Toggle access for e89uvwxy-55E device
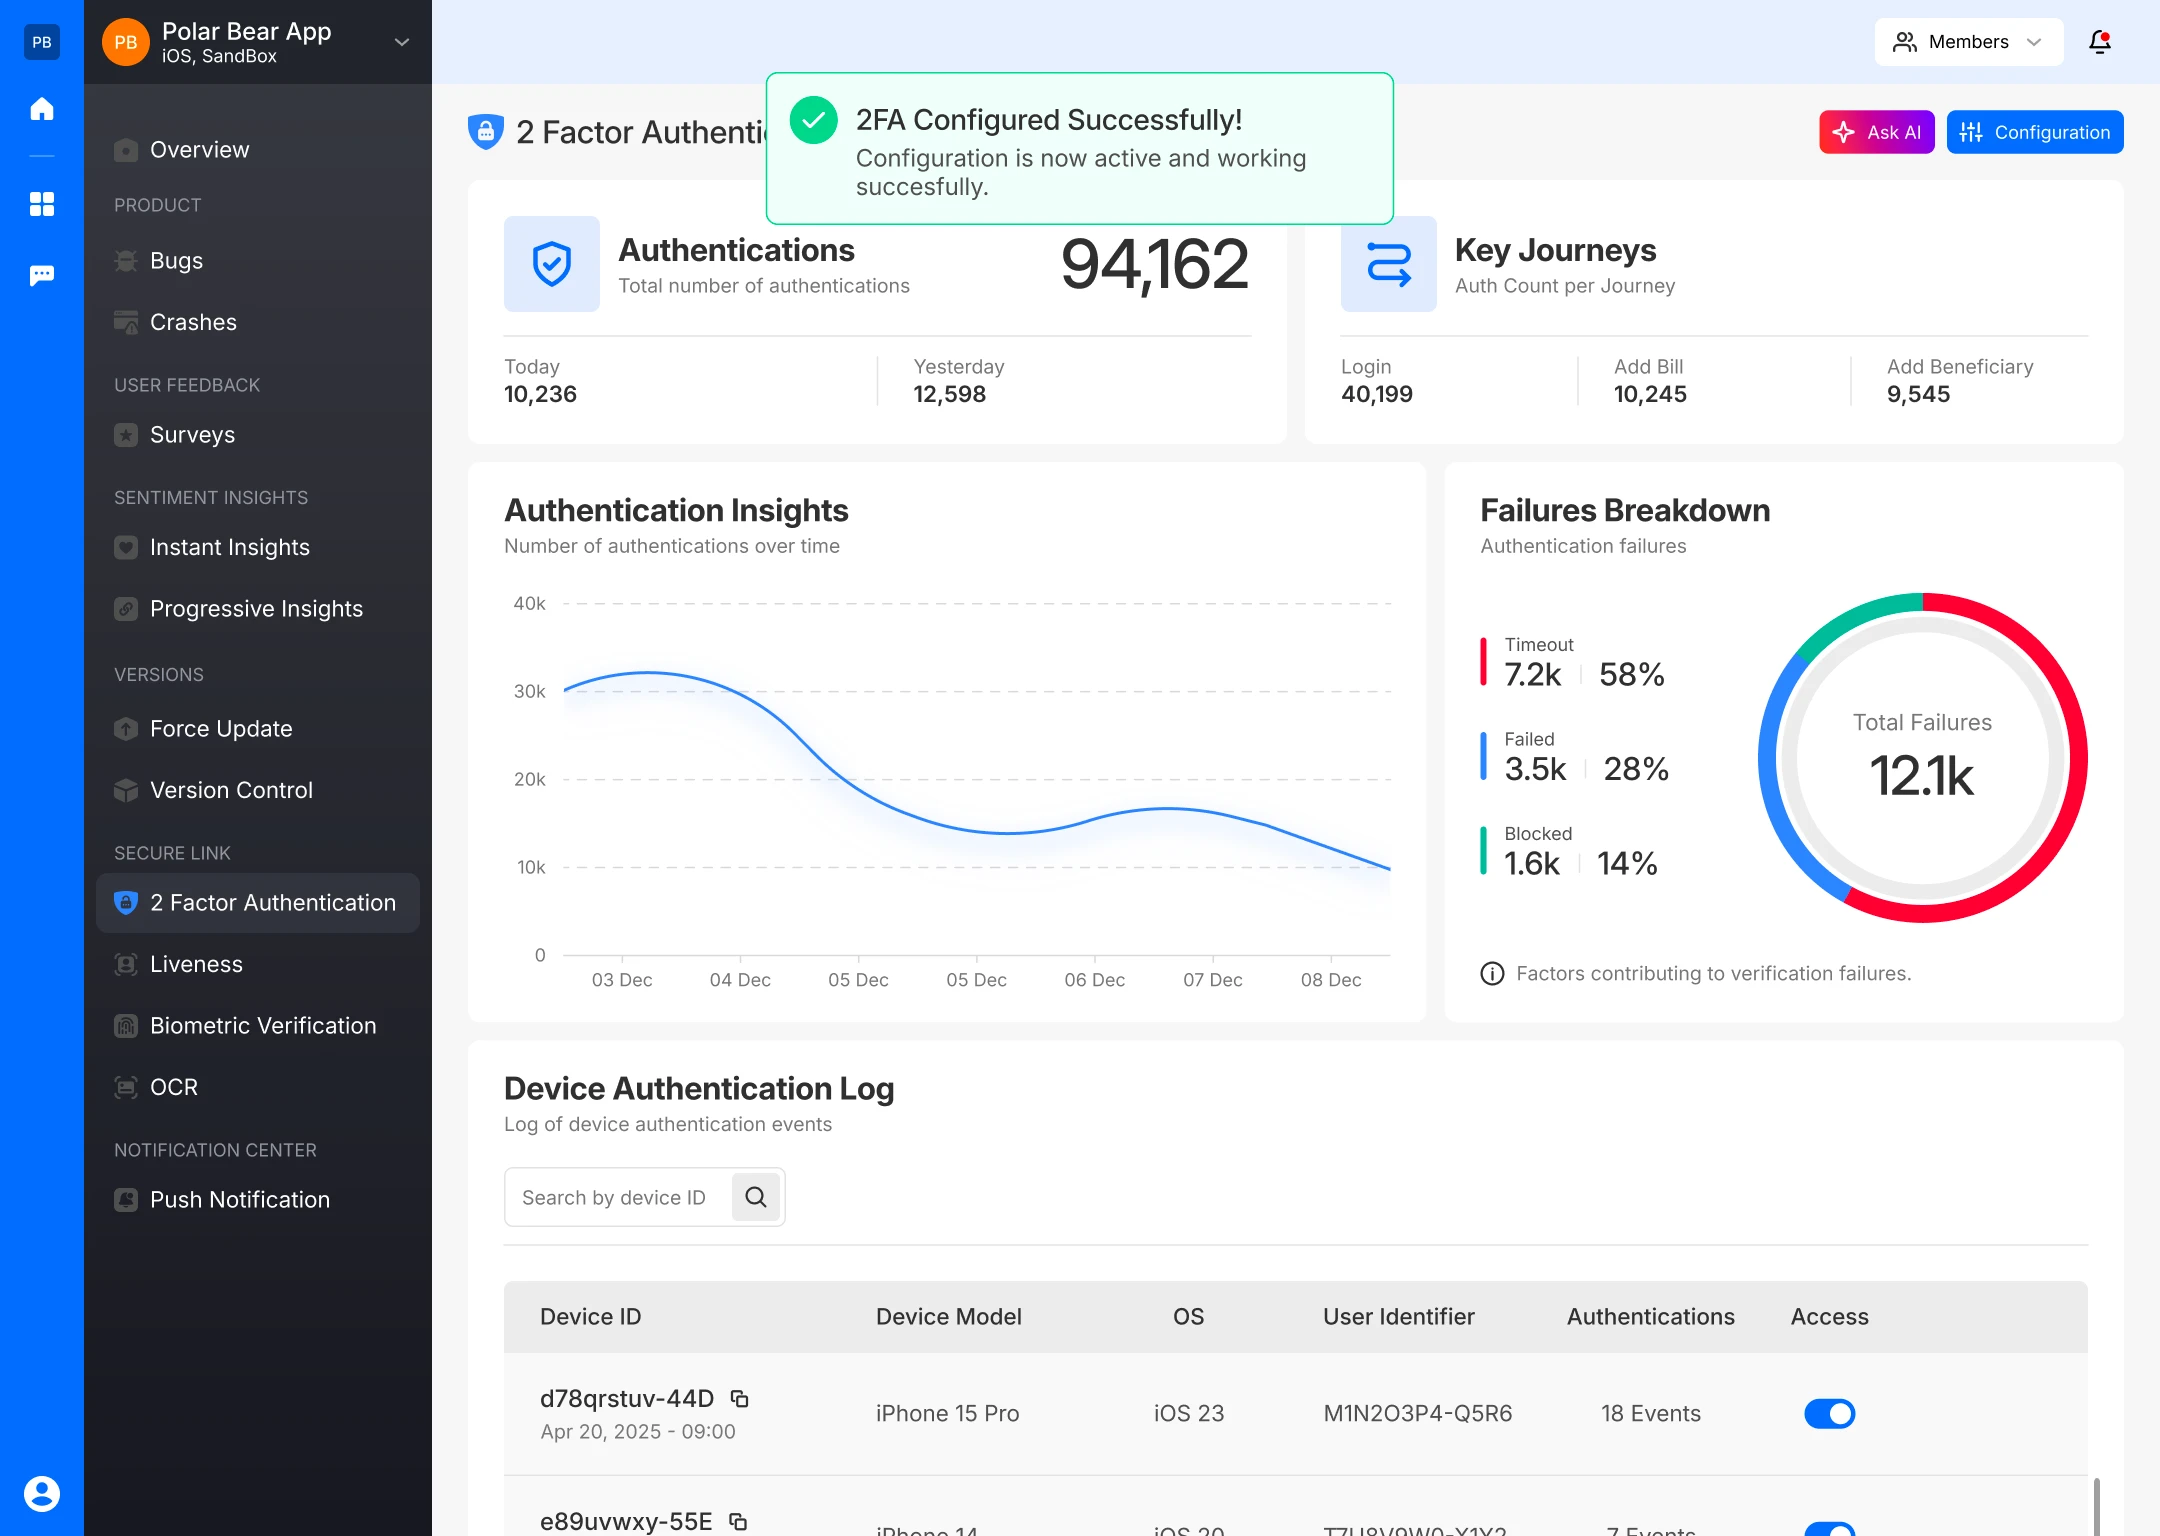 pos(1829,1529)
